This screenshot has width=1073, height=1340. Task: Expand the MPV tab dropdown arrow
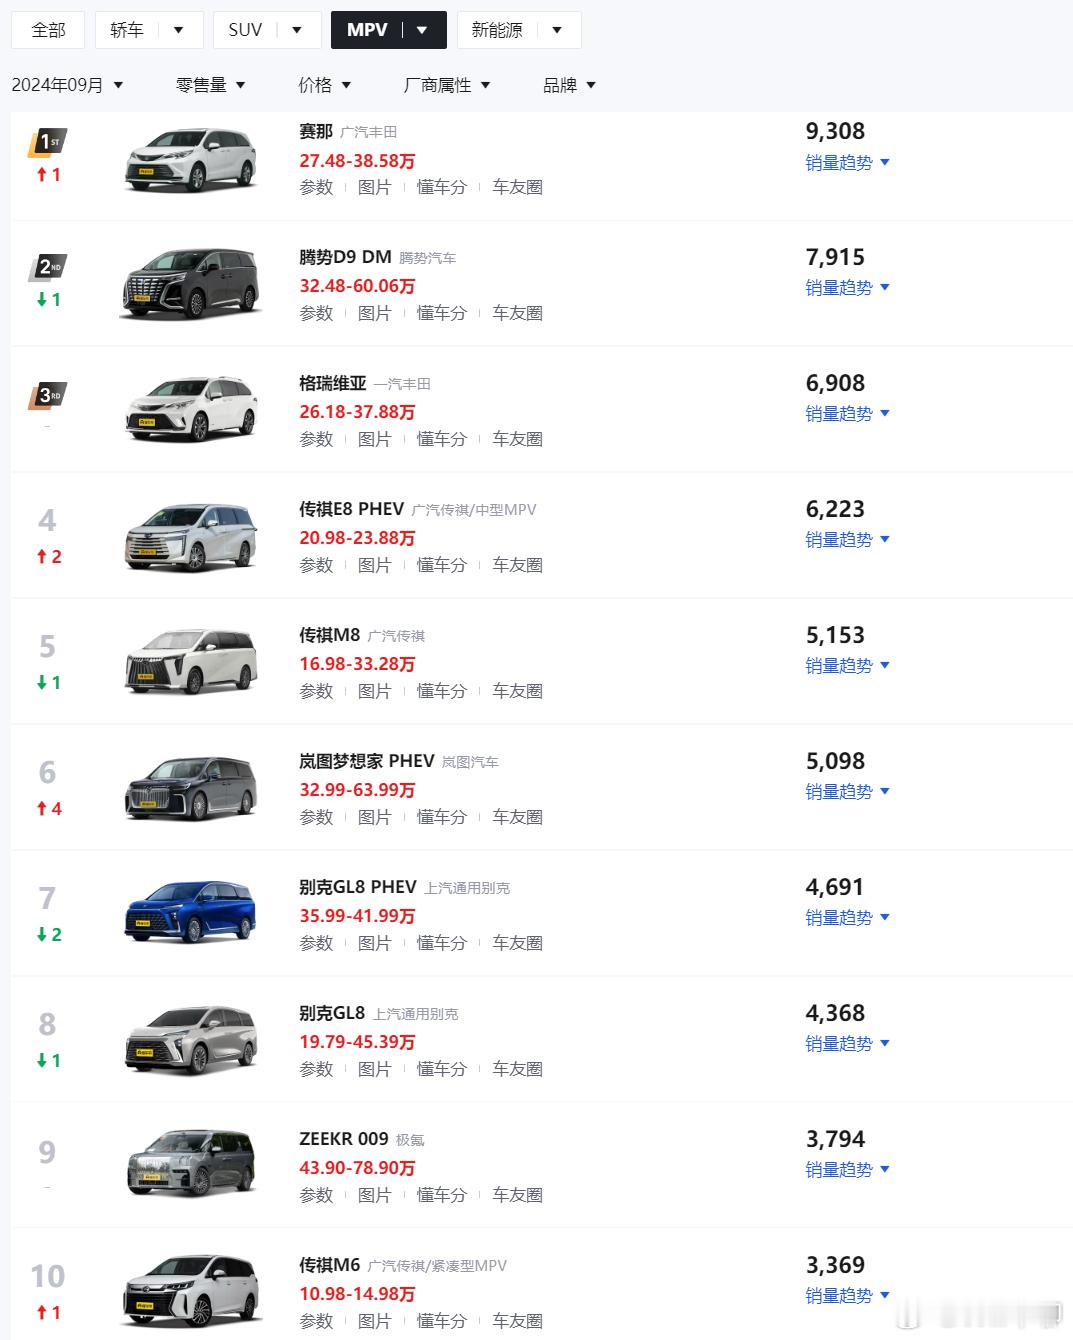point(422,30)
